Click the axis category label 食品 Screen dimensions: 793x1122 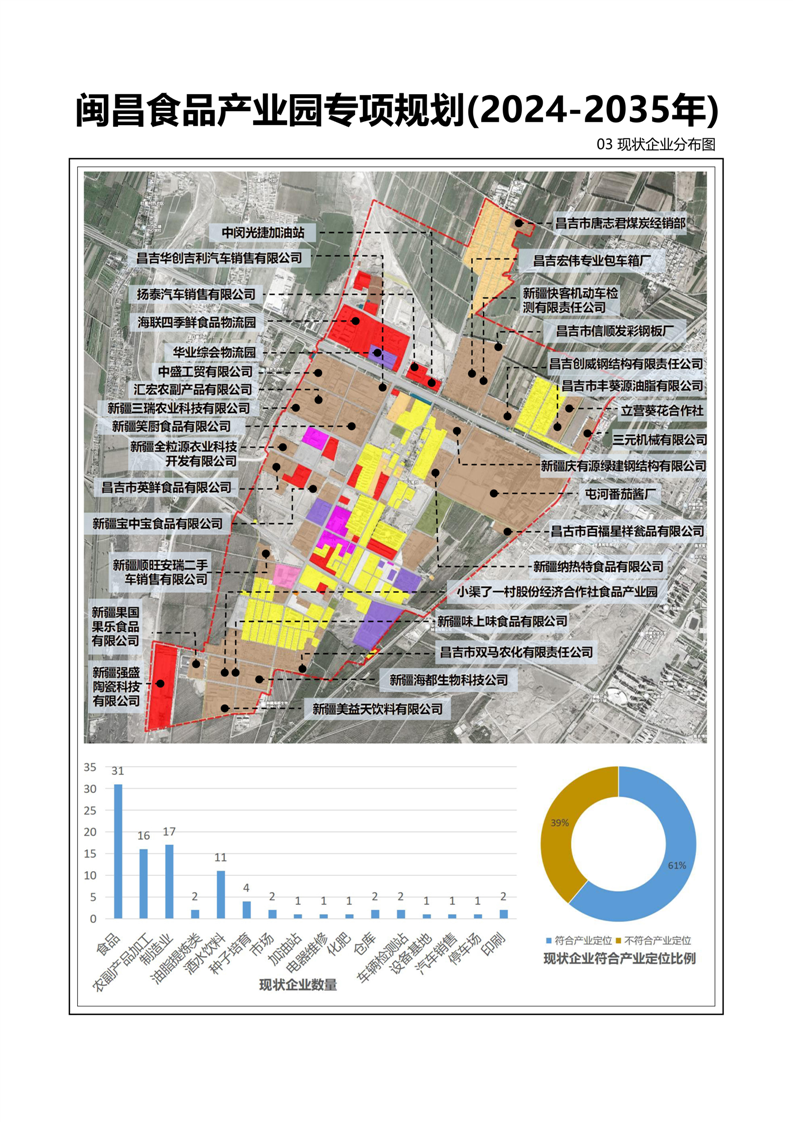(110, 944)
